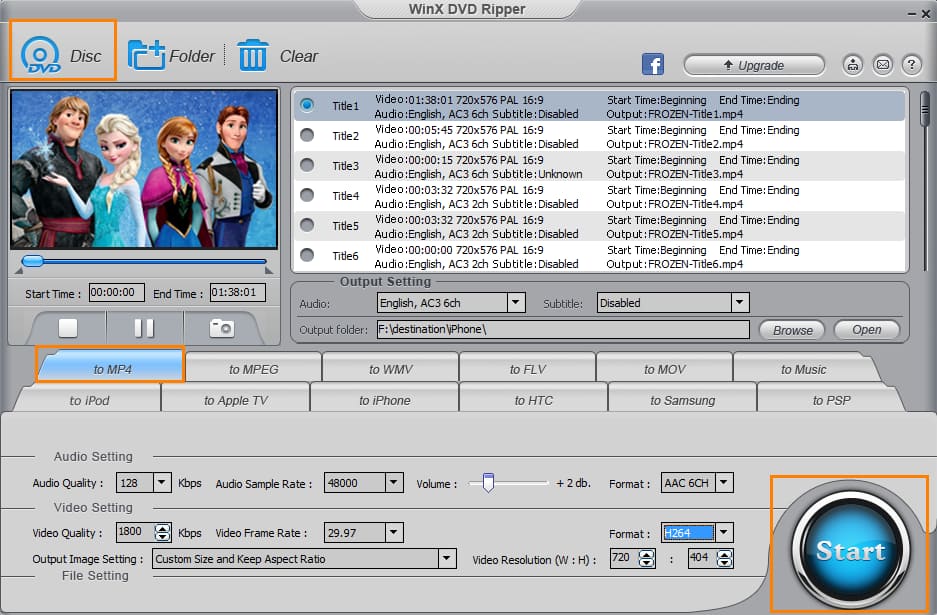The height and width of the screenshot is (615, 937).
Task: Open the Facebook page icon
Action: 653,63
